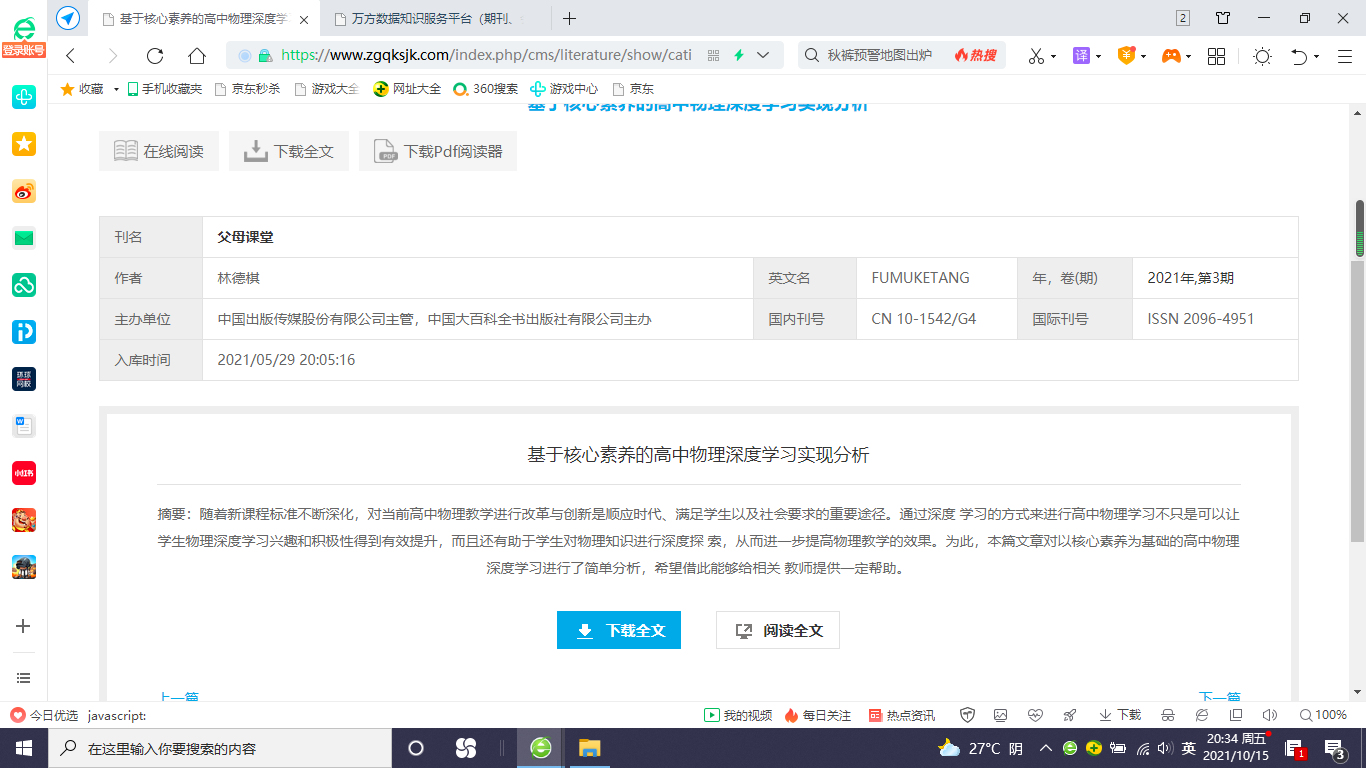Open 360搜索 bookmark
The image size is (1366, 768).
[486, 89]
